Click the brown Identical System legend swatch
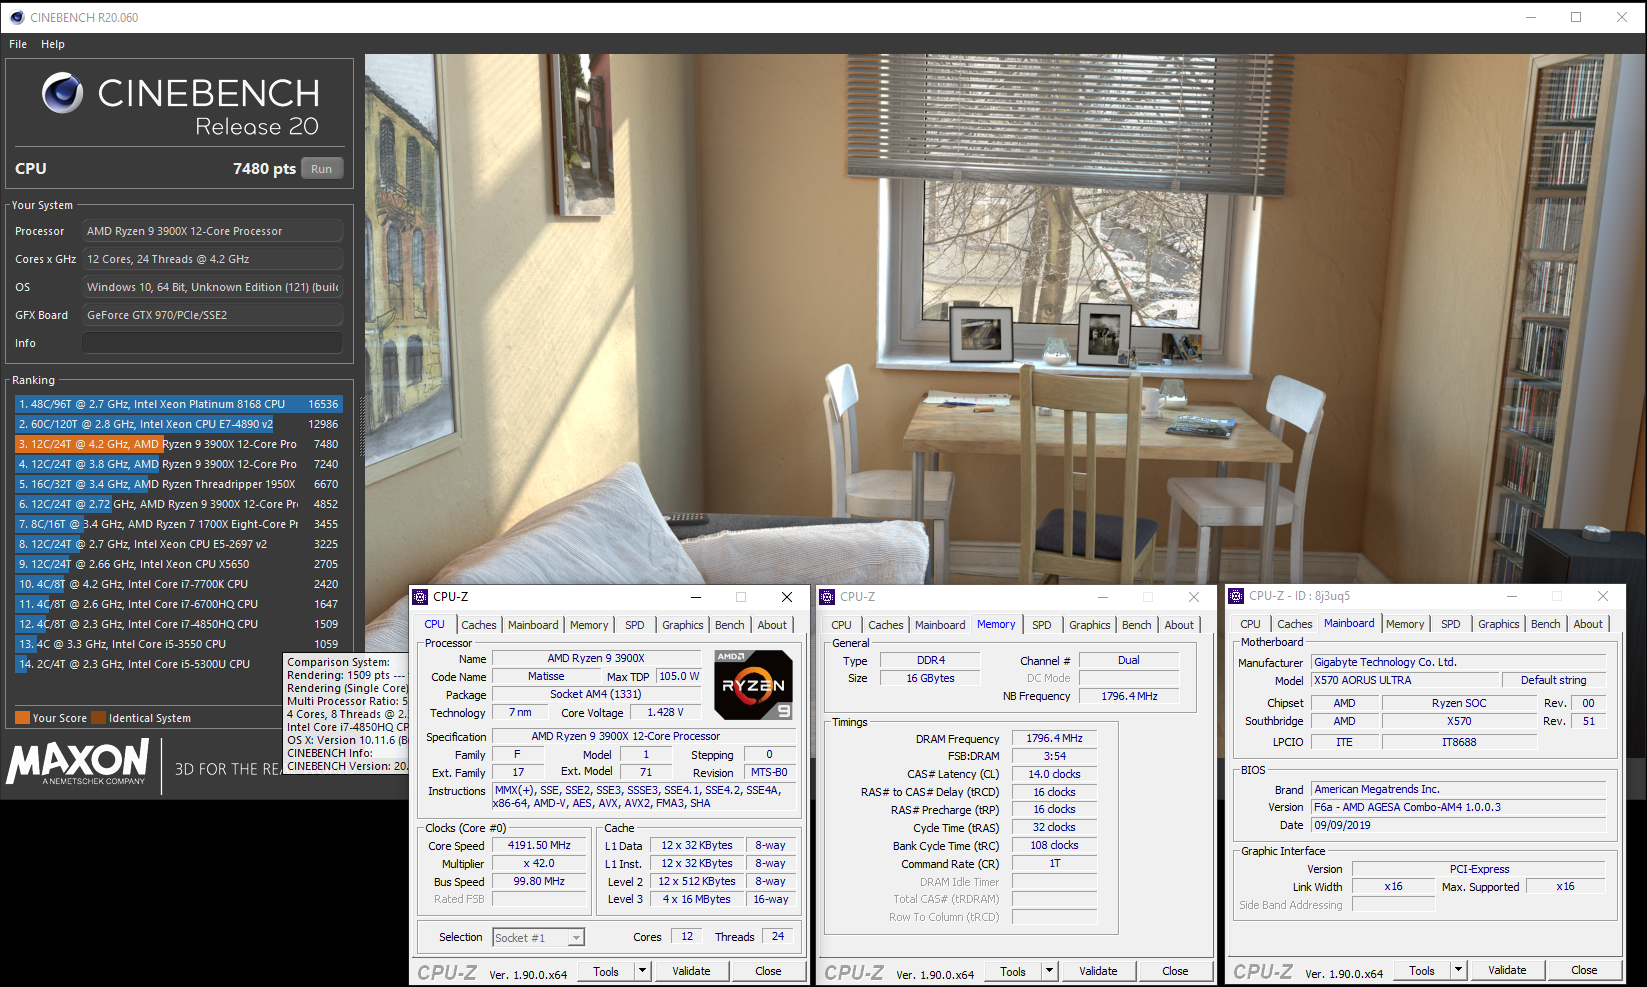This screenshot has height=987, width=1647. coord(98,718)
